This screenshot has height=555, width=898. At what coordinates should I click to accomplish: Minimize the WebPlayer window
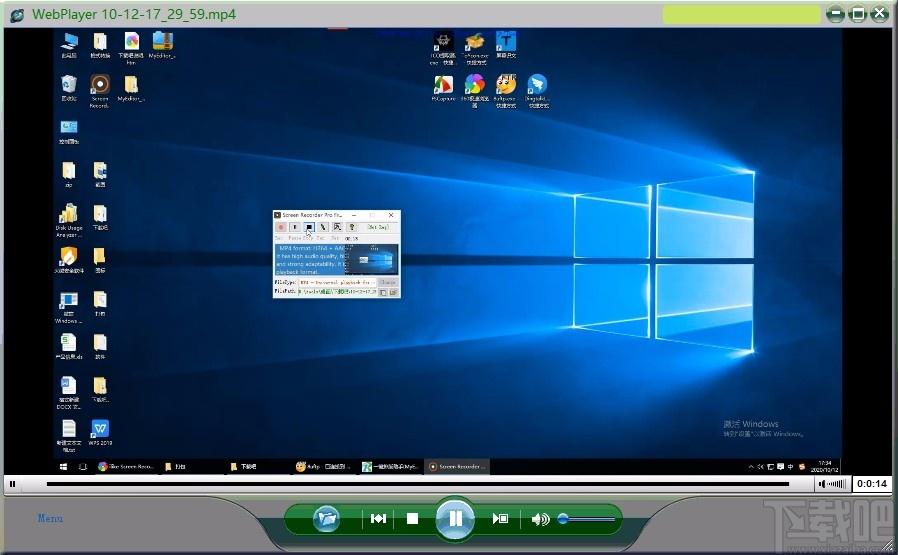[x=836, y=14]
